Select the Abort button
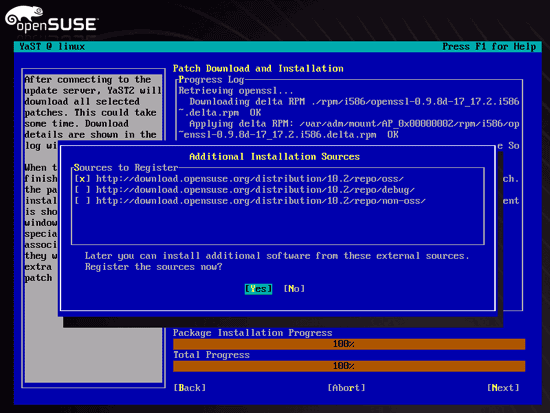This screenshot has width=550, height=413. 346,388
